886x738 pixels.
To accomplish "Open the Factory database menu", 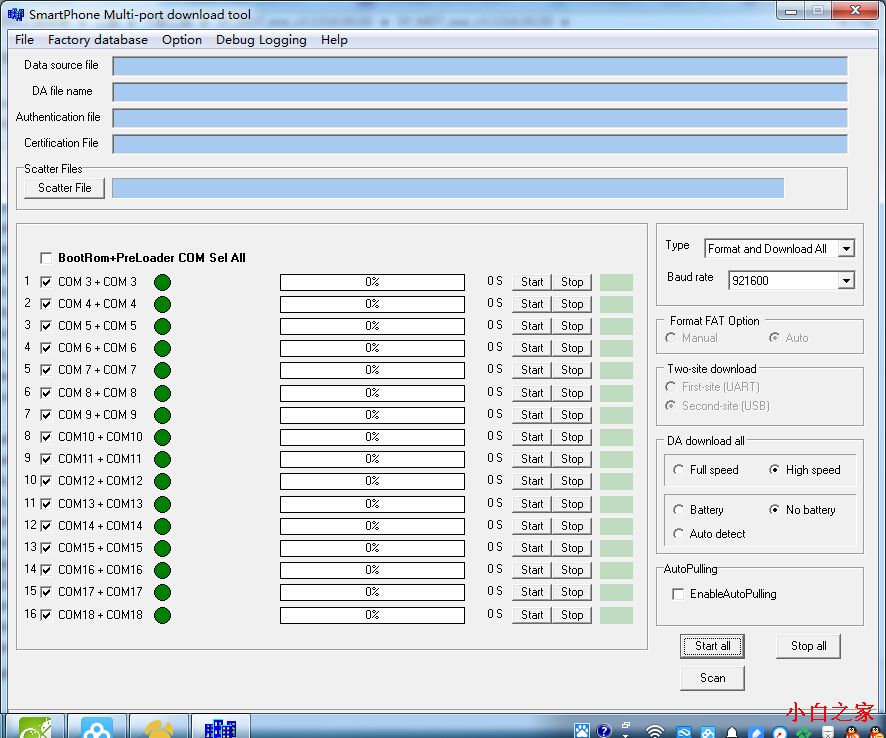I will (98, 40).
